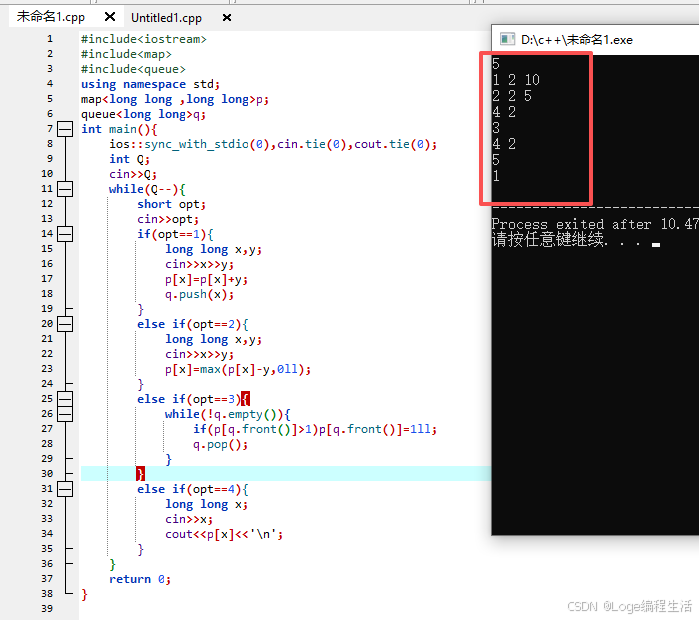Close the 未命名1.cpp tab
699x620 pixels.
(110, 17)
